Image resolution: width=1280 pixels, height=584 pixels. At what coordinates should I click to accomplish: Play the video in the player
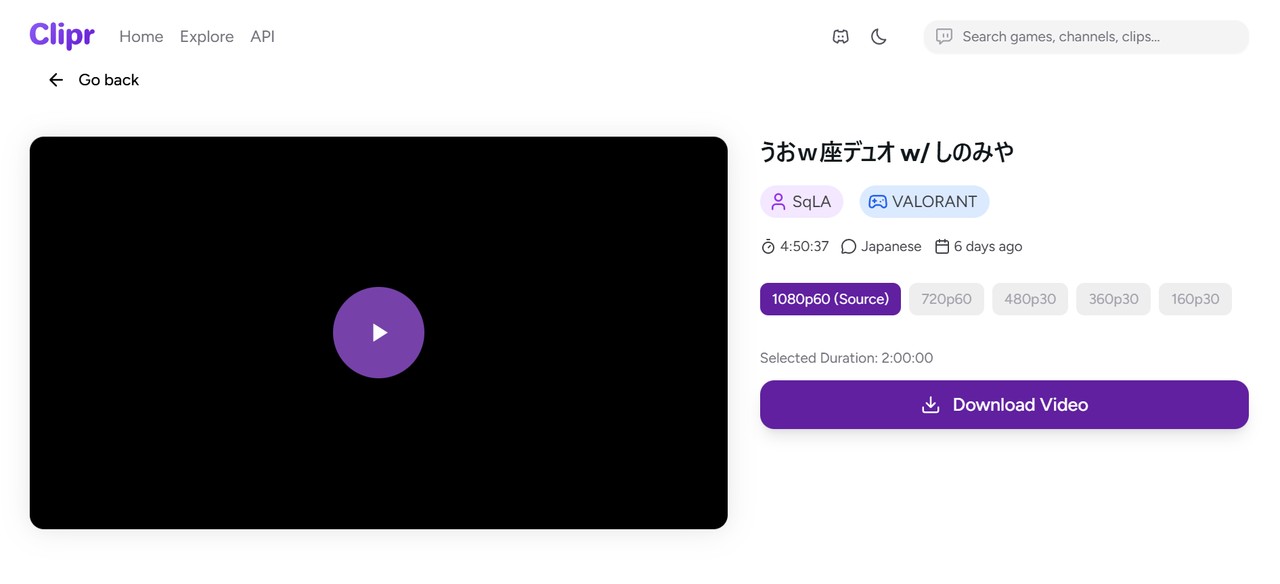[378, 333]
